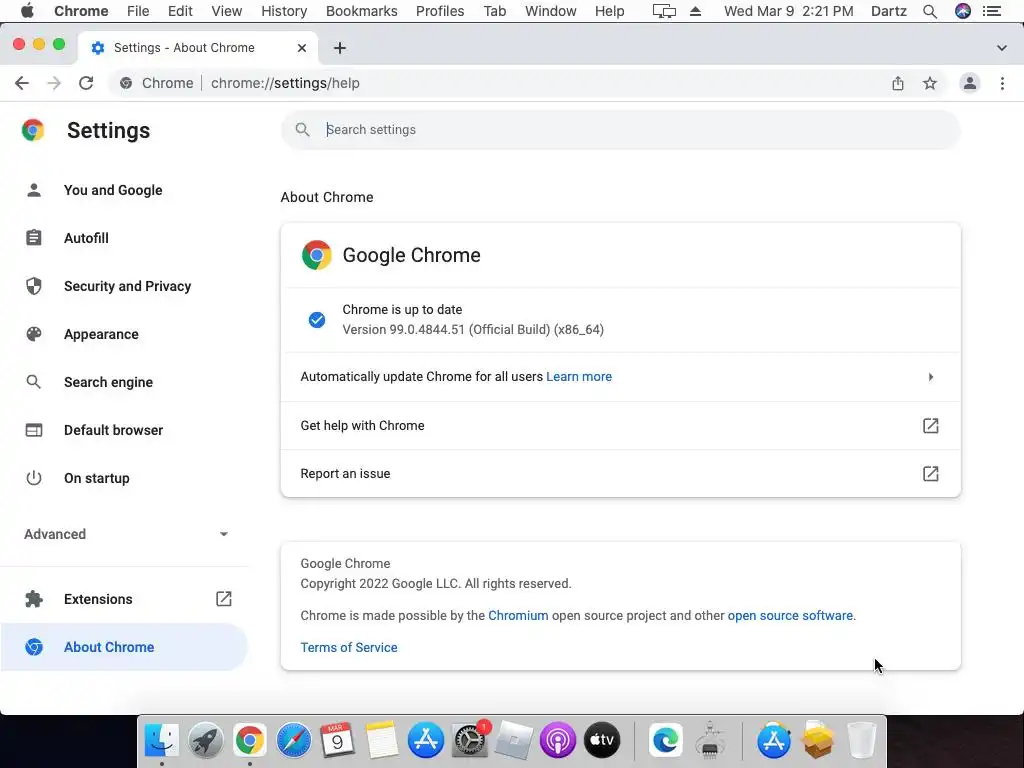Click the Spotlight search icon in menu bar
1024x768 pixels.
pos(930,11)
